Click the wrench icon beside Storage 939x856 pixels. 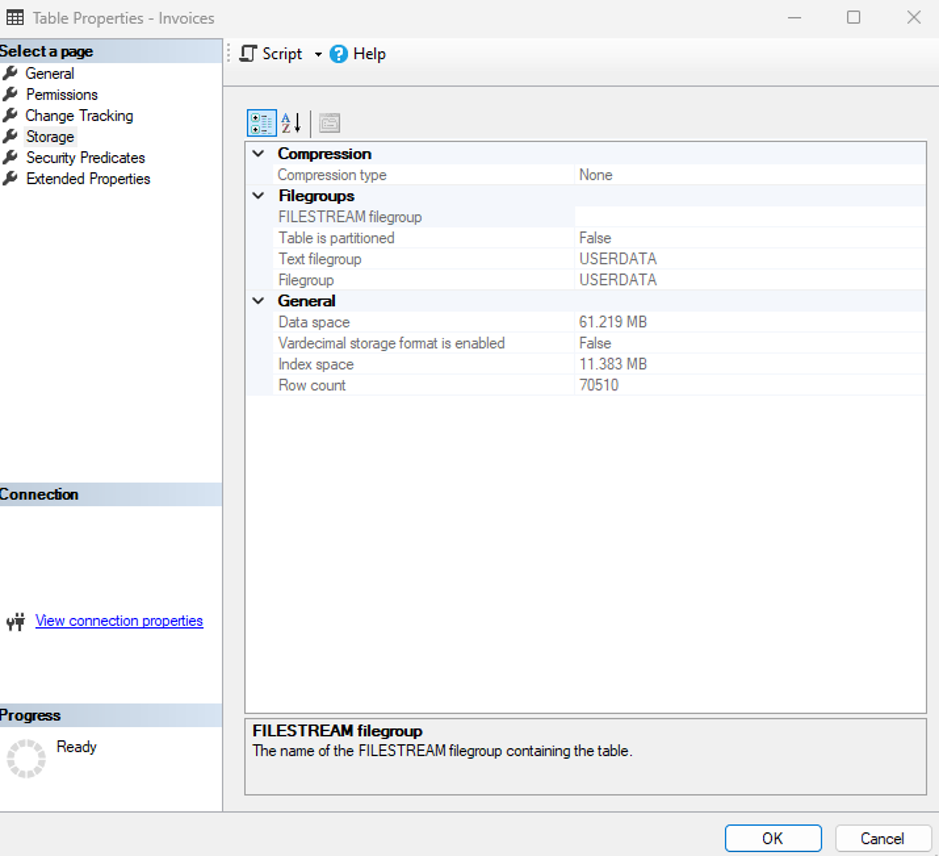click(10, 137)
